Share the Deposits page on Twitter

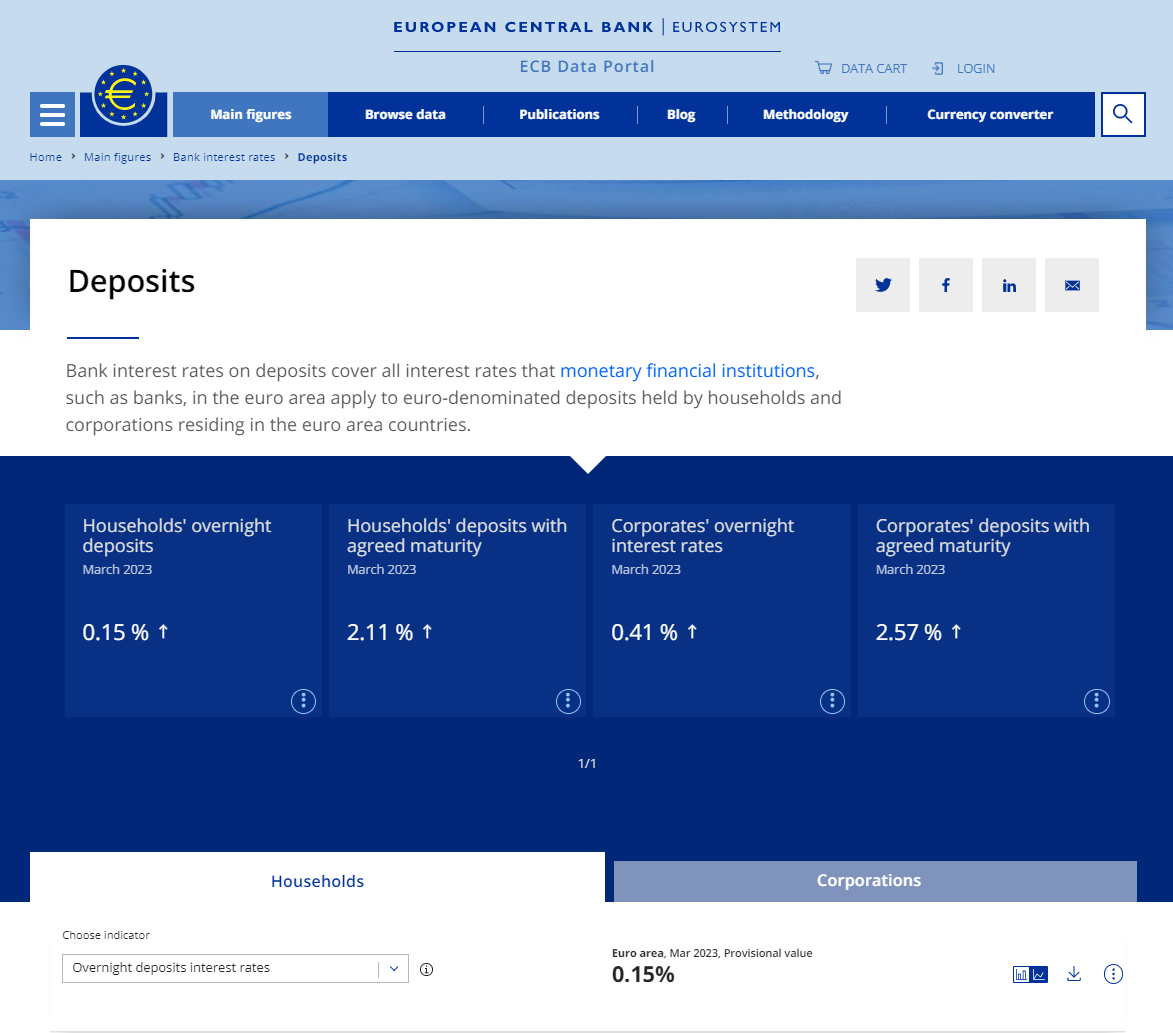[883, 285]
